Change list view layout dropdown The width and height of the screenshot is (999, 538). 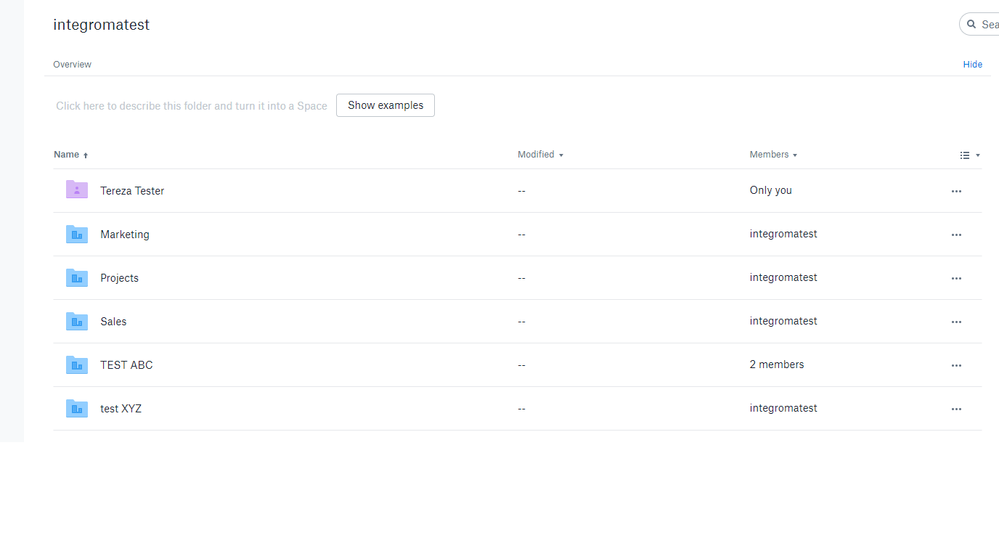[969, 155]
